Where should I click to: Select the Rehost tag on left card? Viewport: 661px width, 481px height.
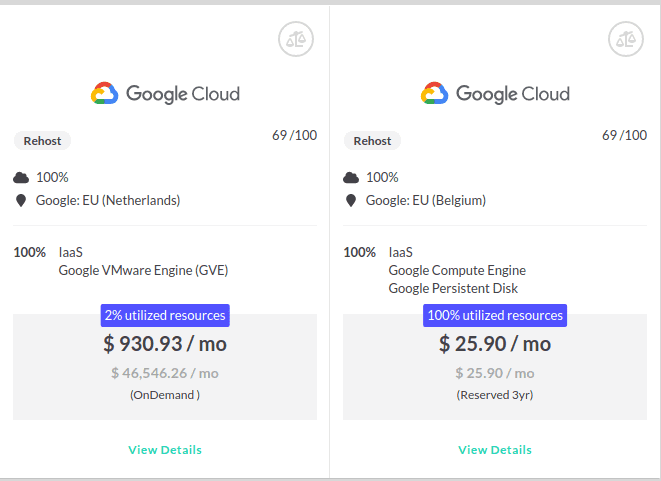click(x=42, y=141)
